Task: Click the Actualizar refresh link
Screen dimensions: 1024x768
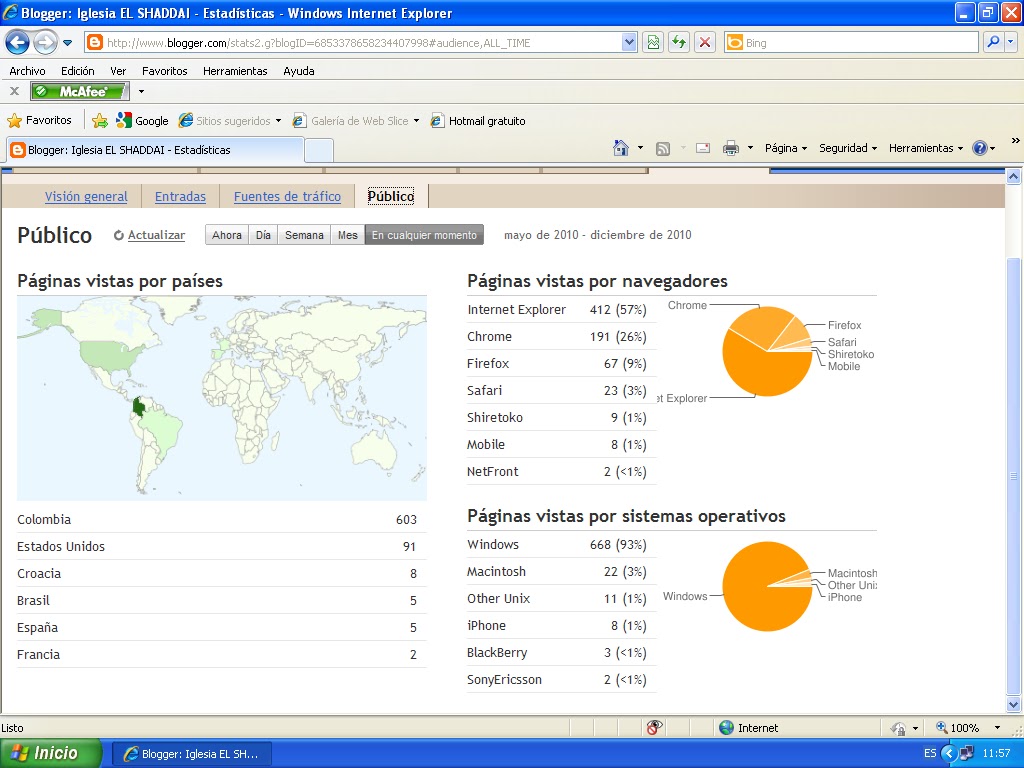Action: (156, 235)
